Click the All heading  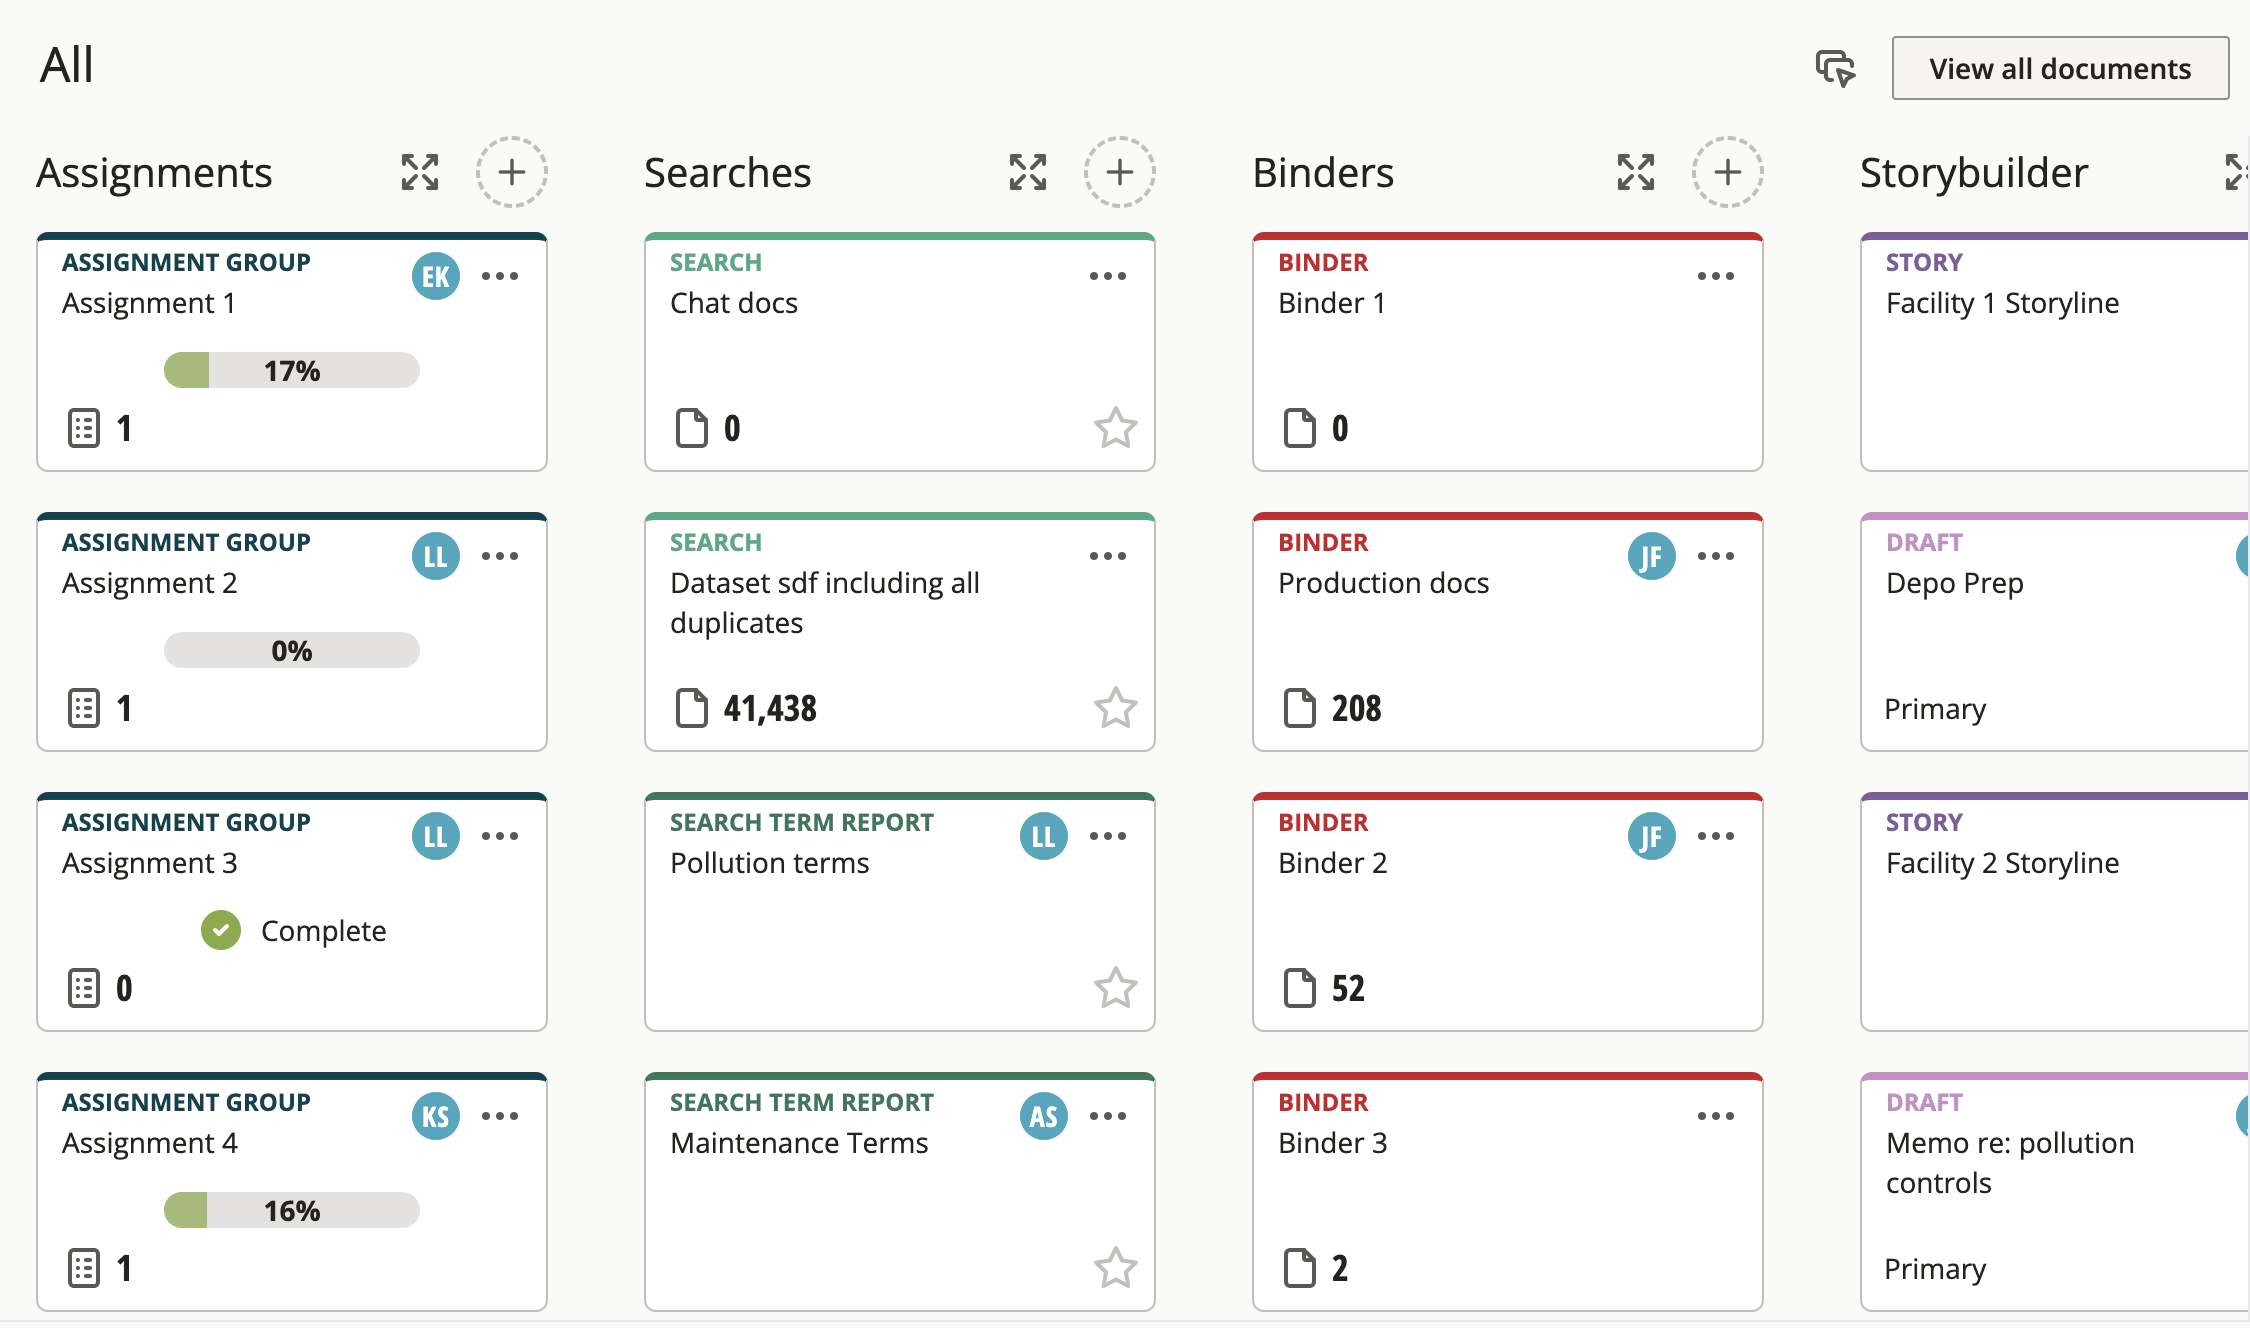click(x=66, y=65)
